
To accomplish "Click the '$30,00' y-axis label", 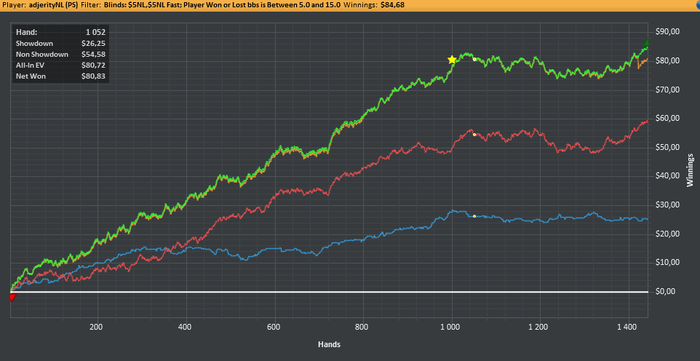I will 667,205.
